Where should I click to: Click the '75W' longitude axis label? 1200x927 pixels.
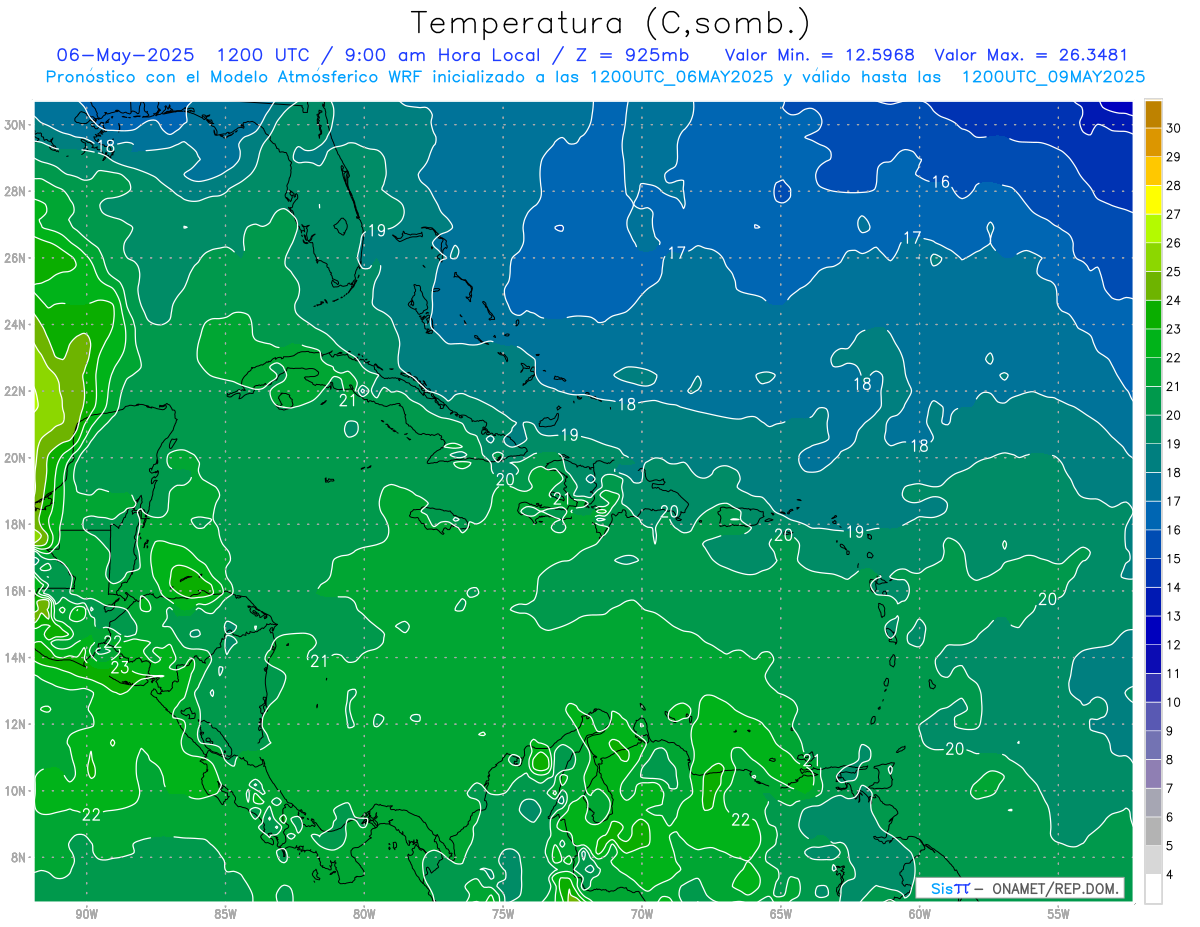(503, 914)
